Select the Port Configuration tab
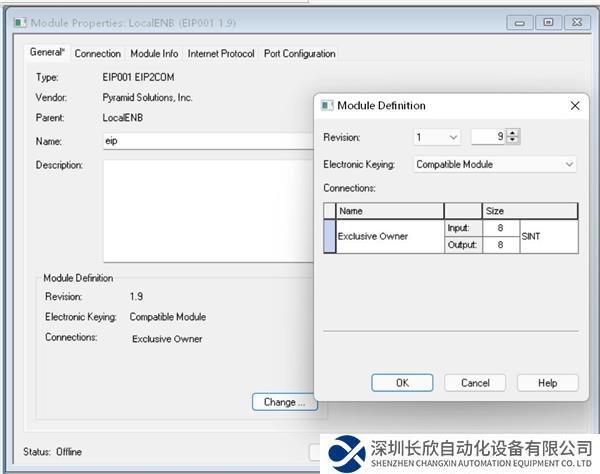Viewport: 600px width, 474px height. pyautogui.click(x=299, y=54)
